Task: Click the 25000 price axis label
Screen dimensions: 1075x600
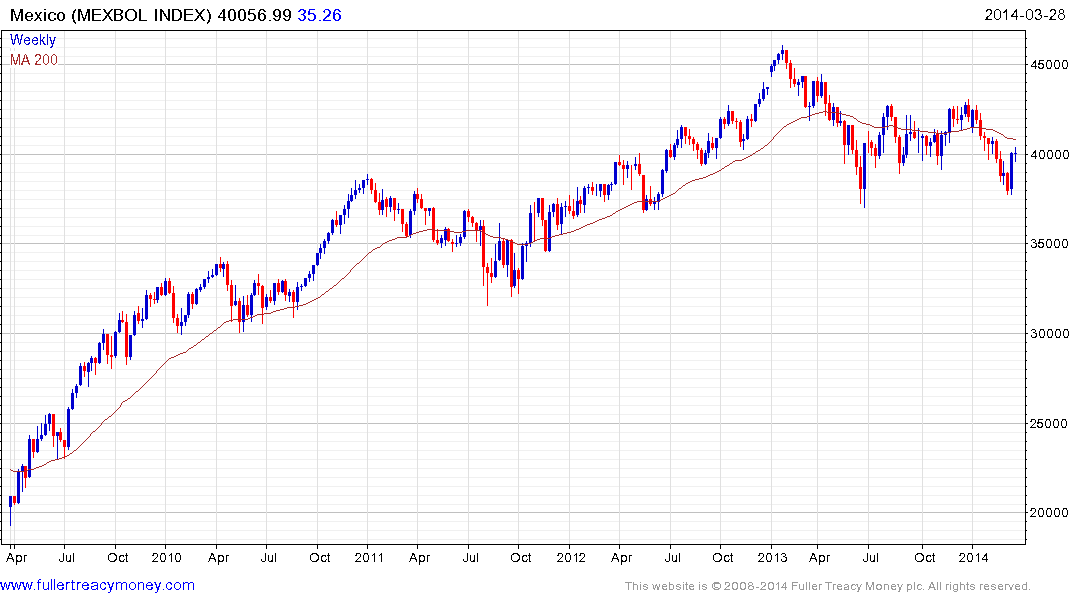Action: [1049, 423]
